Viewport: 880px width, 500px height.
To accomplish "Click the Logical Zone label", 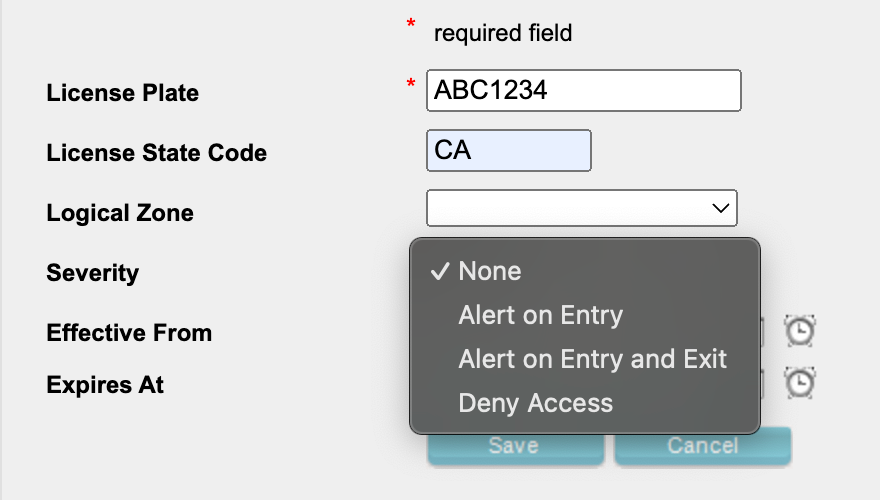I will [x=120, y=213].
